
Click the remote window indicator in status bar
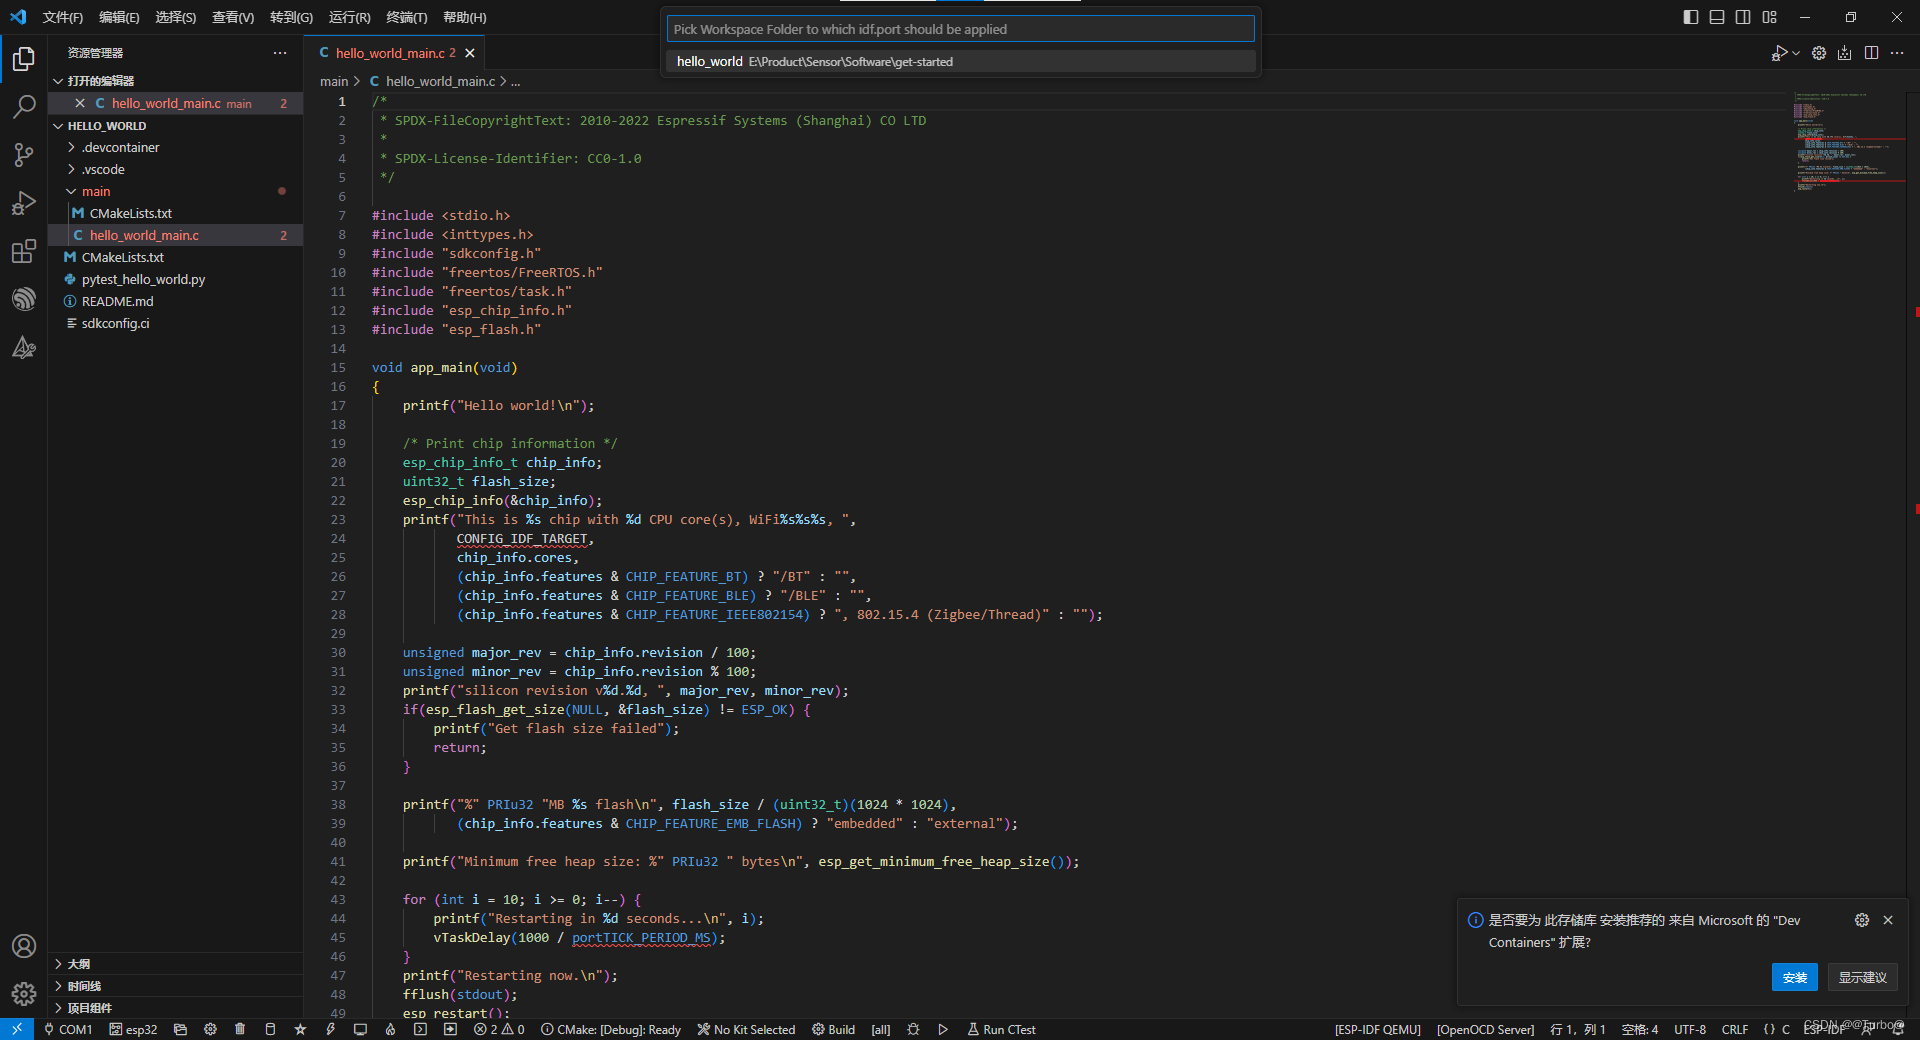[17, 1029]
